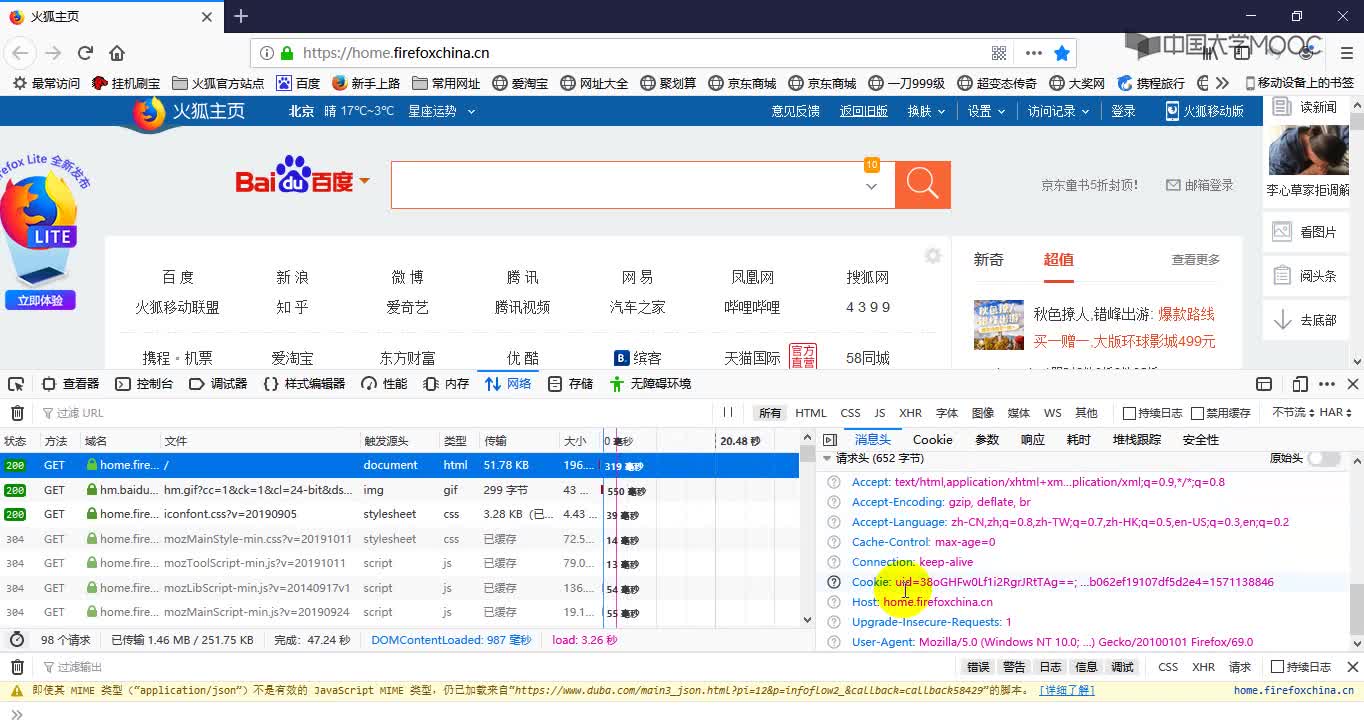Open the site security lock icon
The image size is (1364, 728).
(x=287, y=53)
